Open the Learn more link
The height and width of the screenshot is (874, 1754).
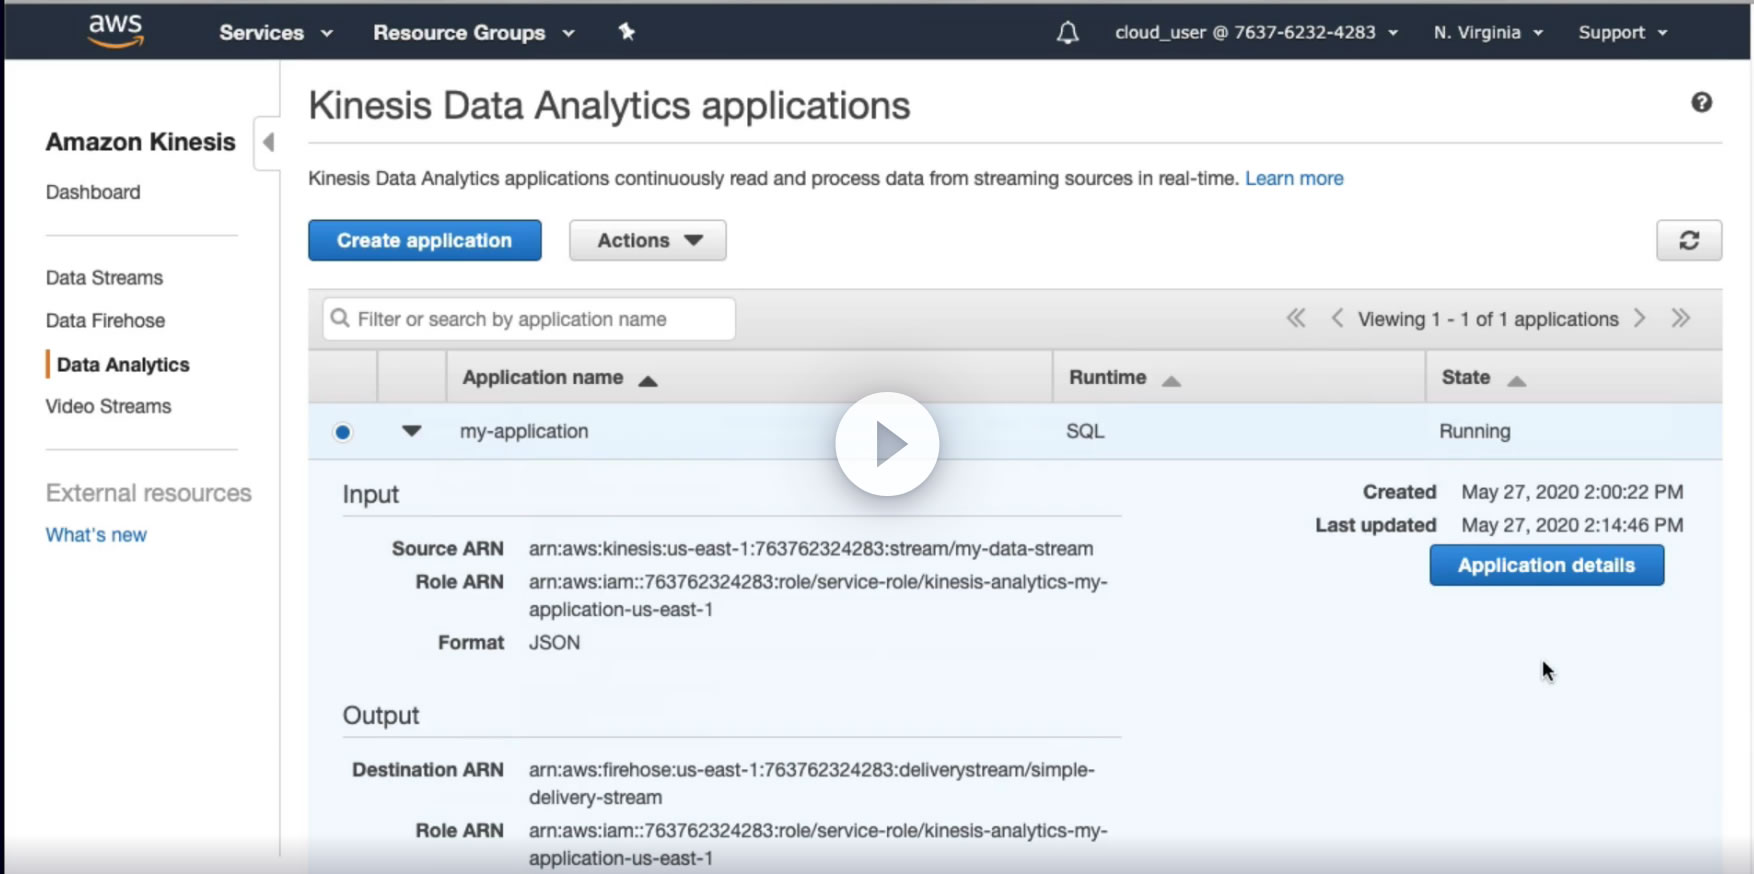(1294, 179)
